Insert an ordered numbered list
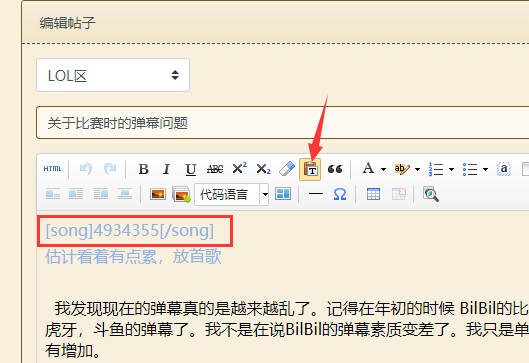Image resolution: width=529 pixels, height=363 pixels. click(436, 169)
